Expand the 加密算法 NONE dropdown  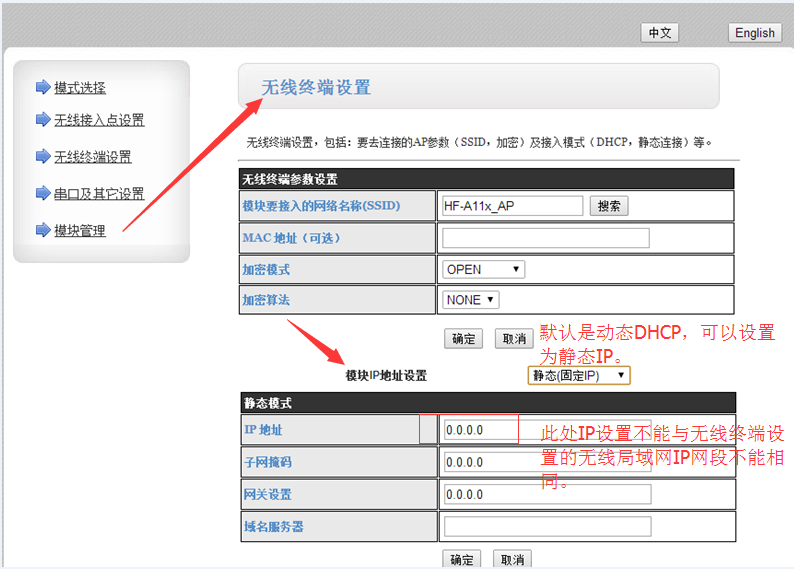(x=471, y=300)
